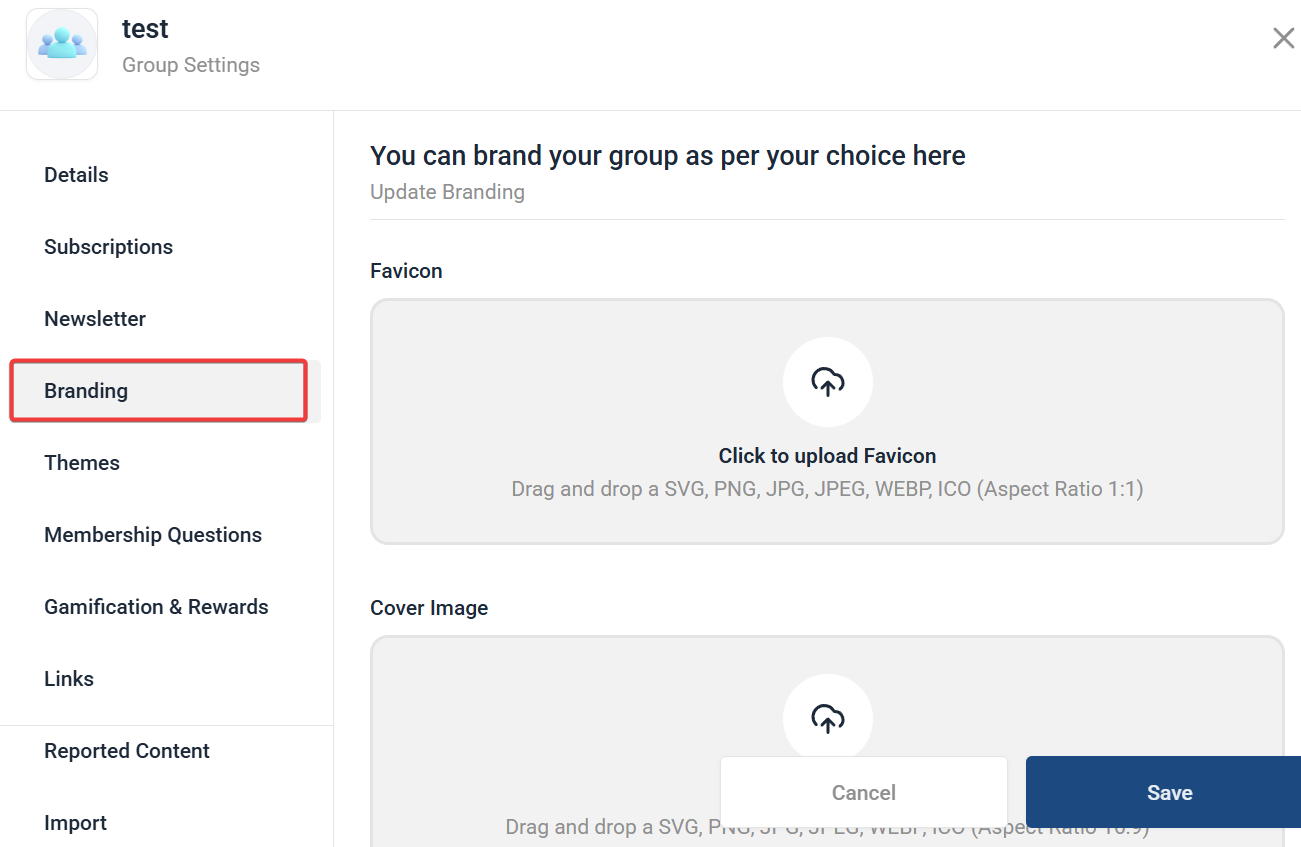The image size is (1301, 847).
Task: Navigate to the Links section
Action: [69, 679]
